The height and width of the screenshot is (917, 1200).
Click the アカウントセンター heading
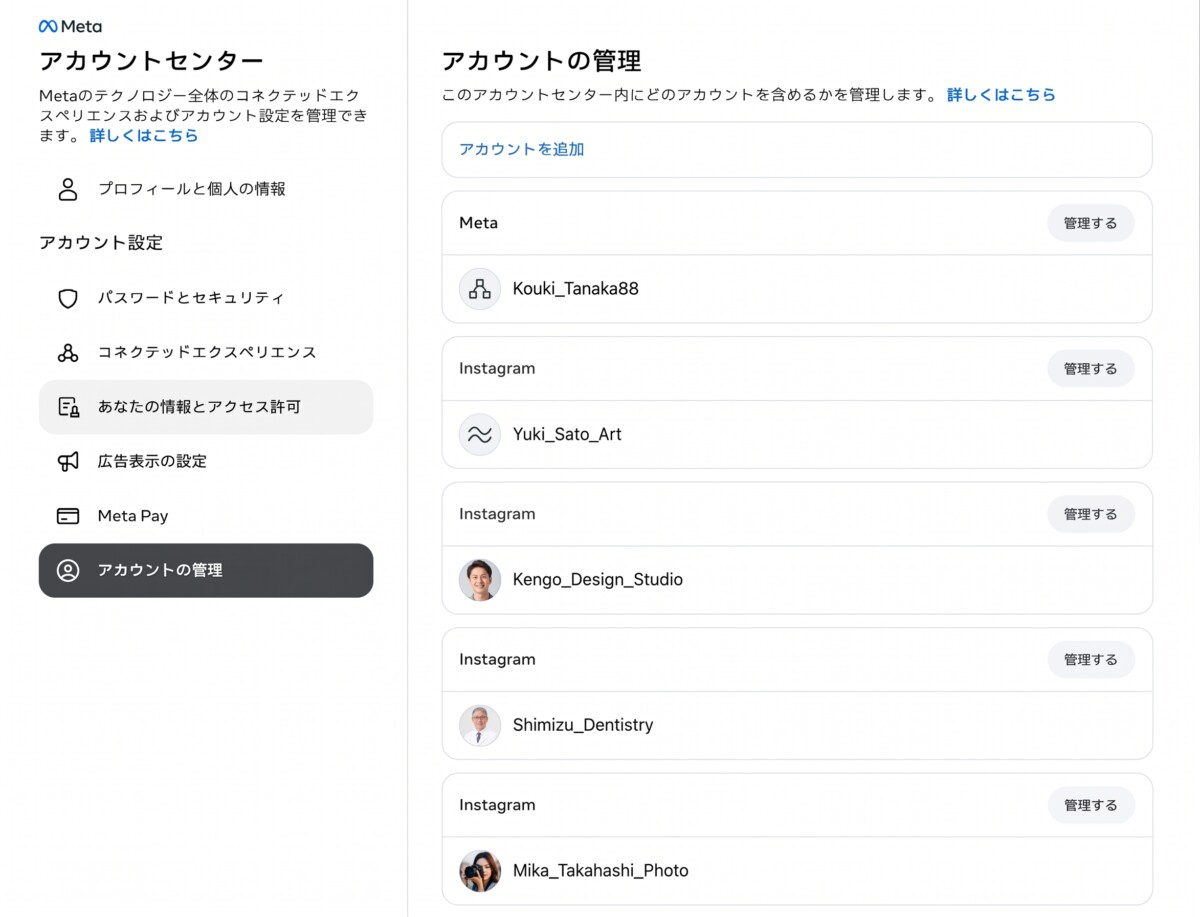click(151, 61)
